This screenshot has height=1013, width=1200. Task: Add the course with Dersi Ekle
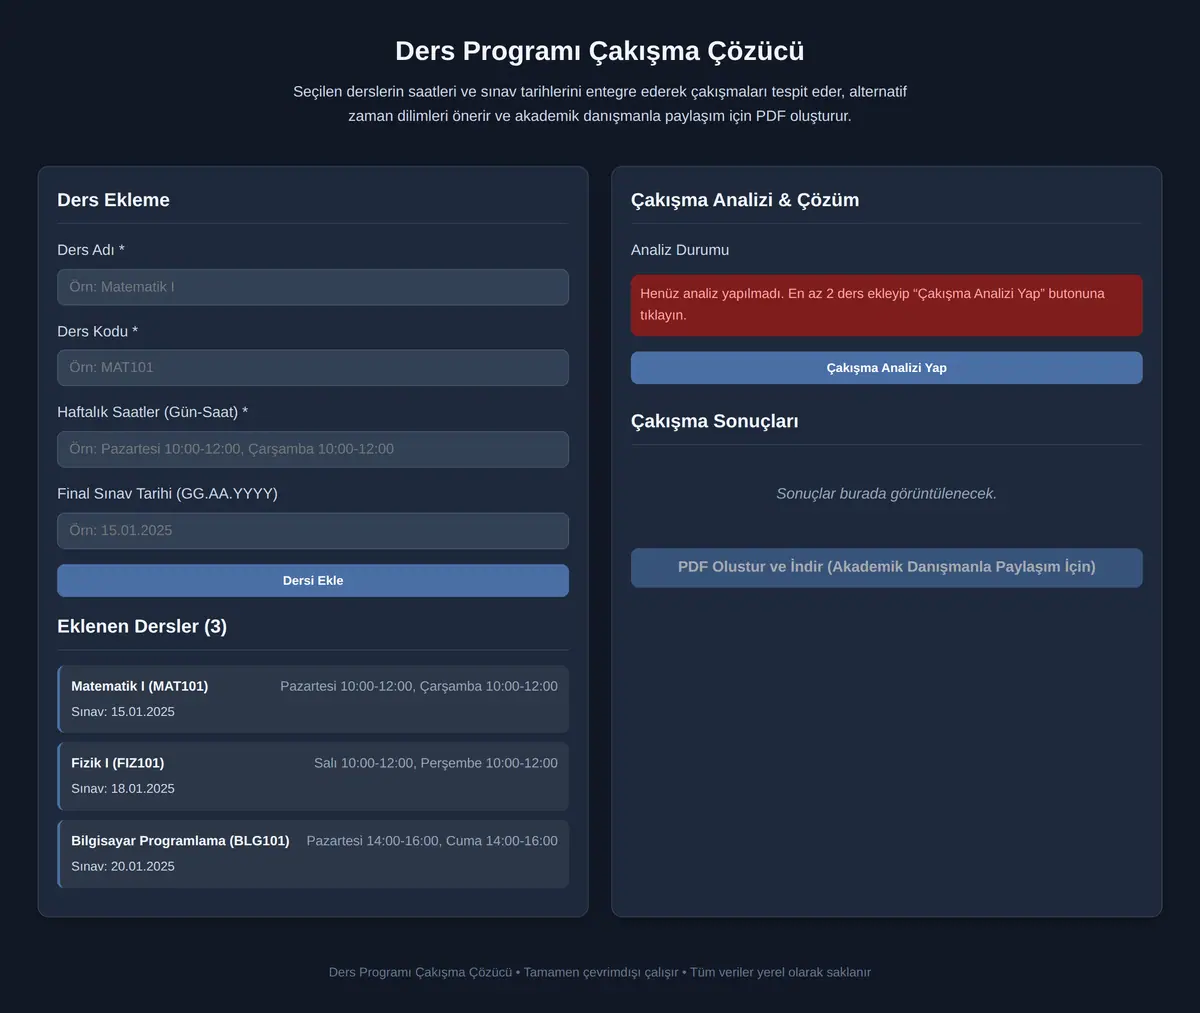coord(313,580)
